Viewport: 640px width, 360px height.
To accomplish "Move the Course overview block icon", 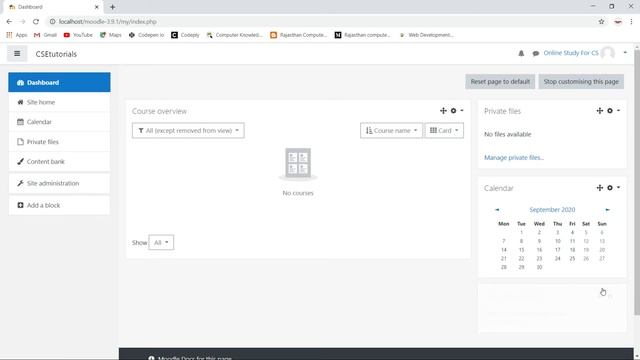I will click(x=443, y=111).
